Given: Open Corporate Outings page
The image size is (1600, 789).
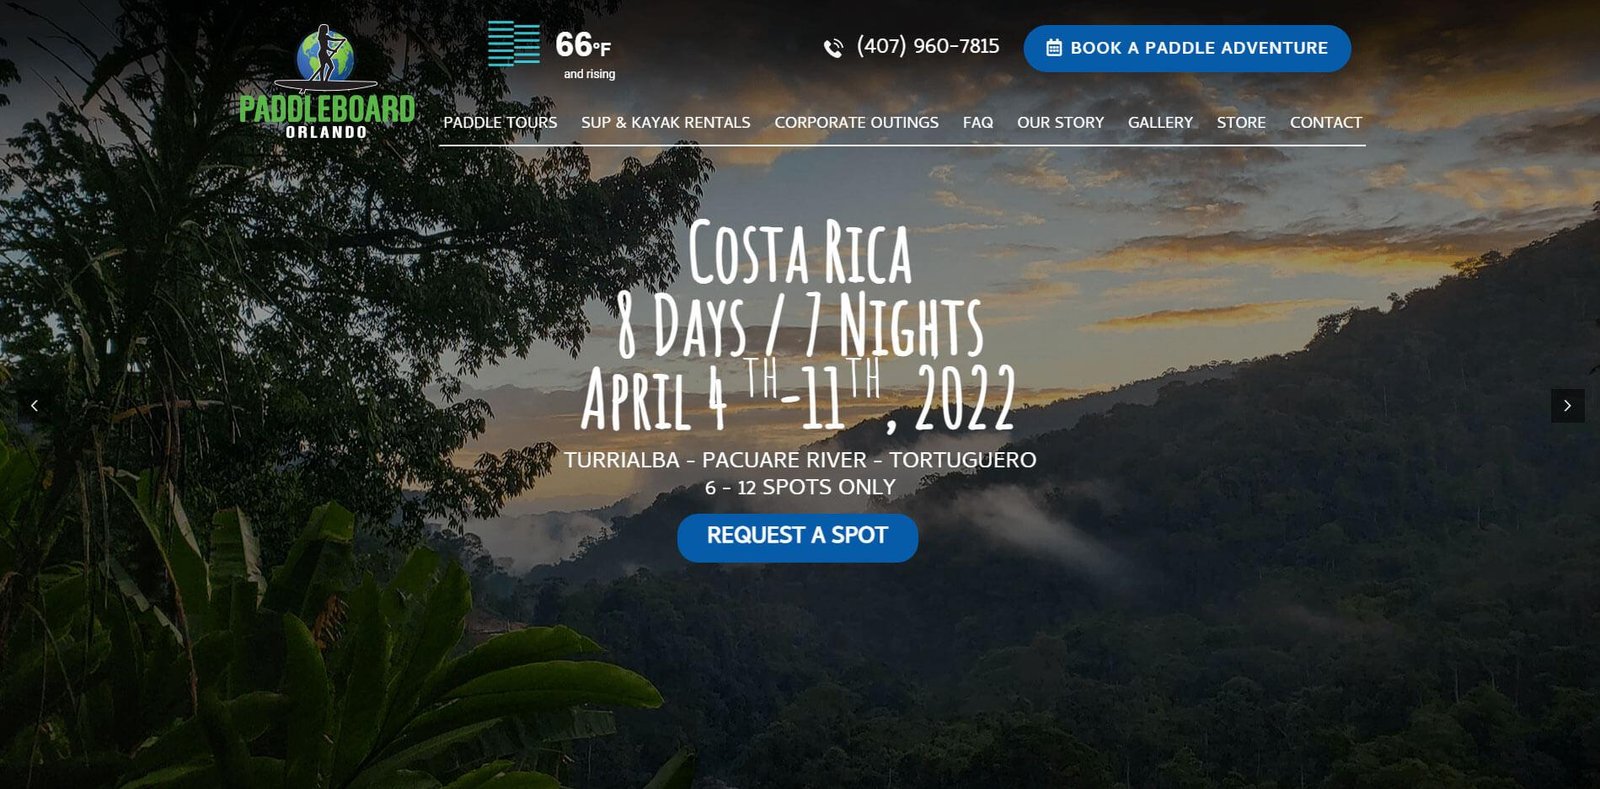Looking at the screenshot, I should pyautogui.click(x=856, y=122).
